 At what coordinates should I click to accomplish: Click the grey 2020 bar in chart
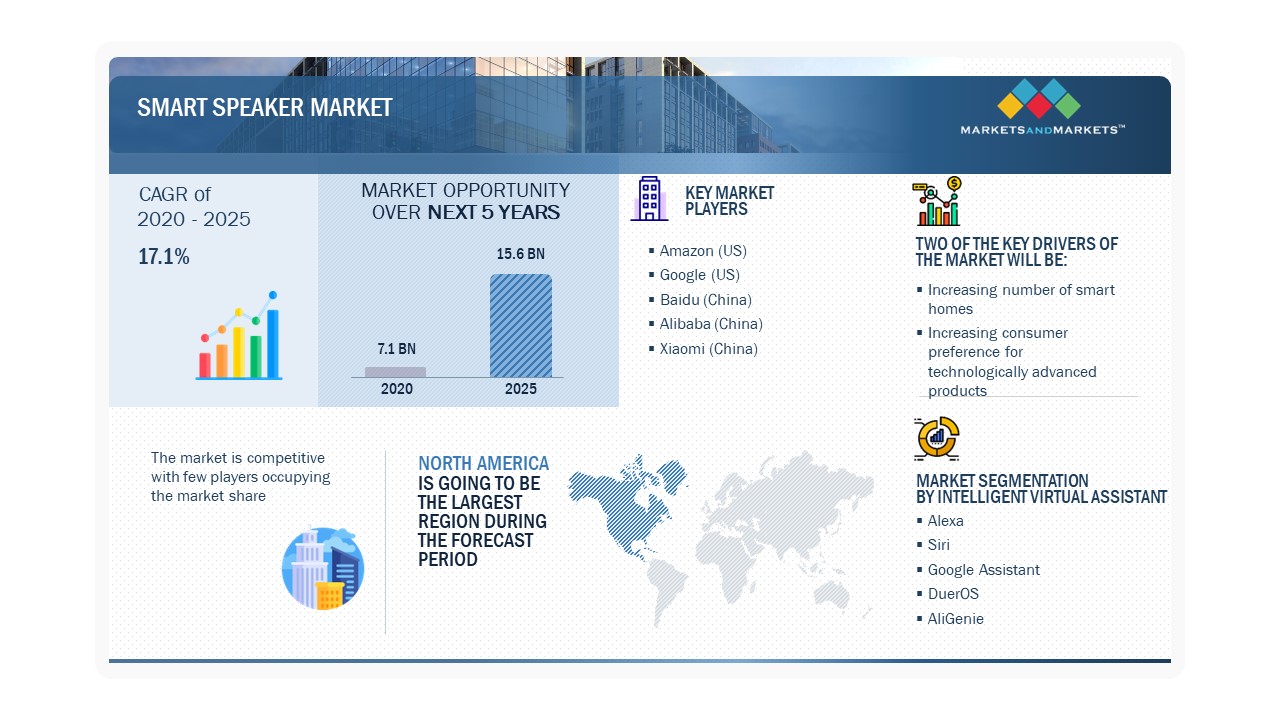tap(395, 371)
